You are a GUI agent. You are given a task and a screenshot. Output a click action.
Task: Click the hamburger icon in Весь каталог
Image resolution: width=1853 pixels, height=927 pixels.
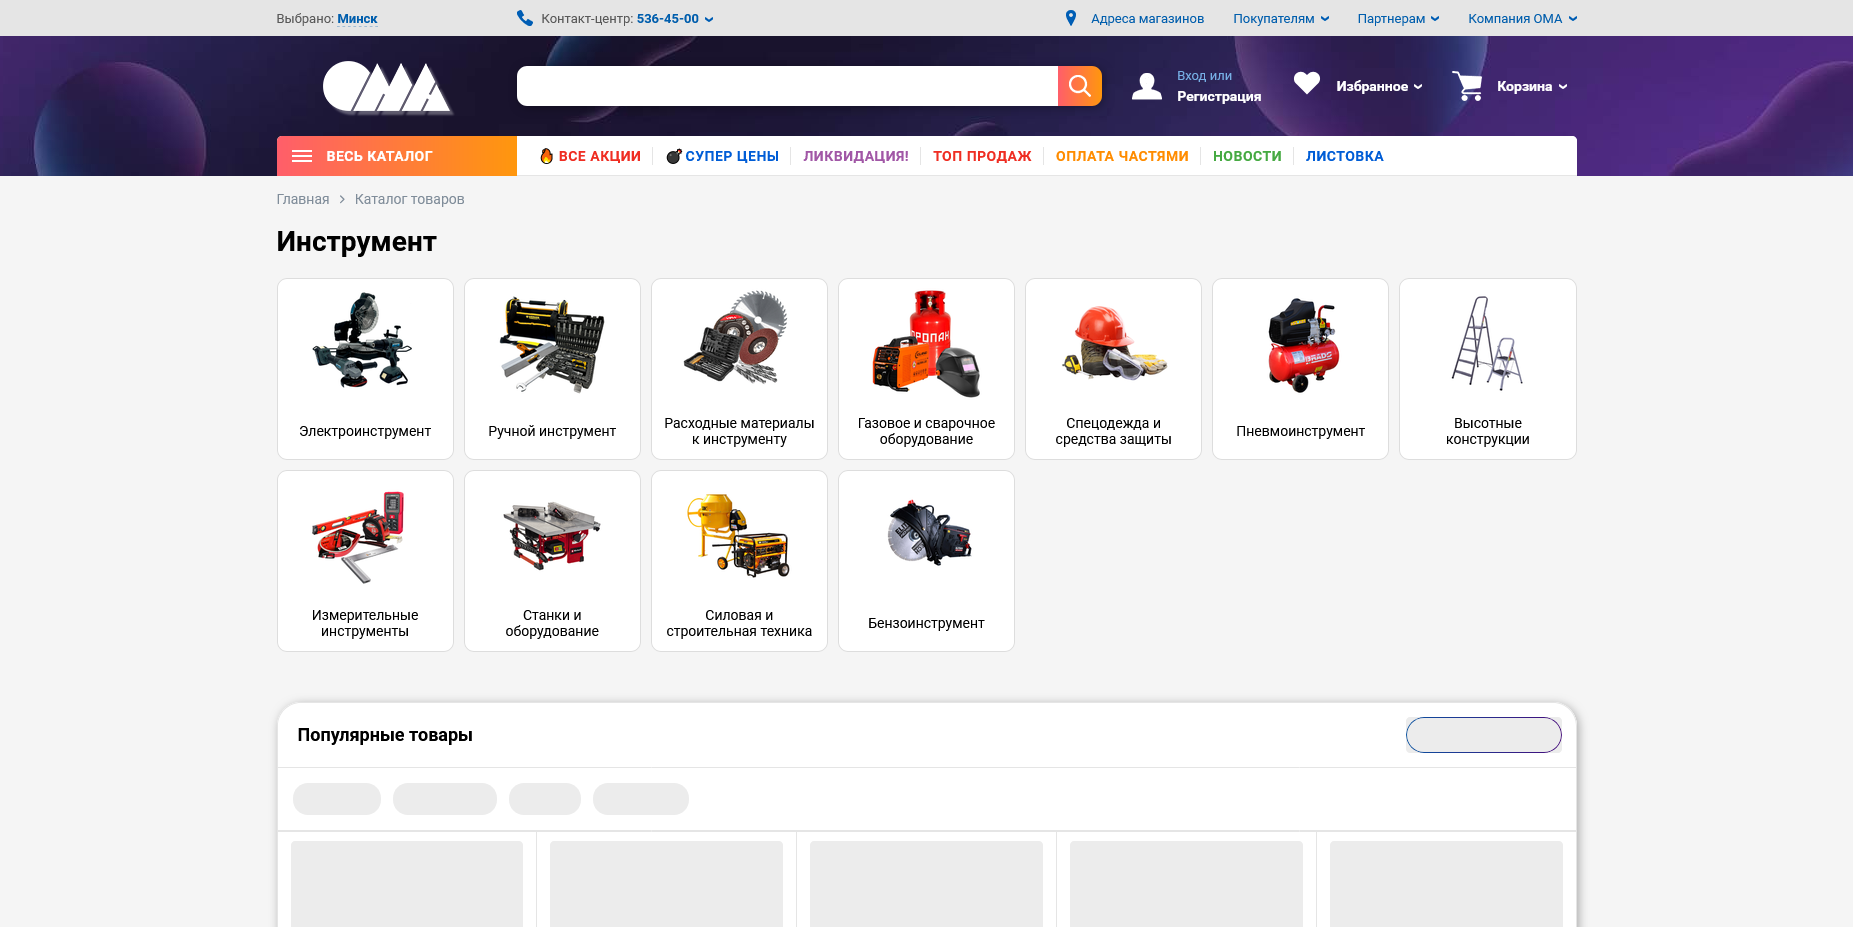point(302,156)
